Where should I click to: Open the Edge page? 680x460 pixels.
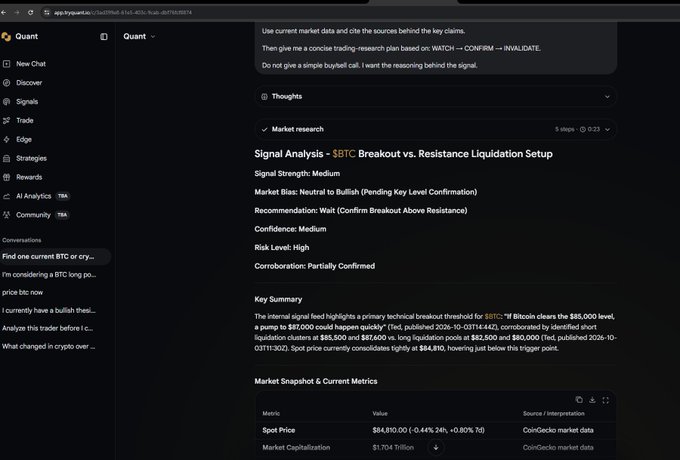(x=24, y=140)
